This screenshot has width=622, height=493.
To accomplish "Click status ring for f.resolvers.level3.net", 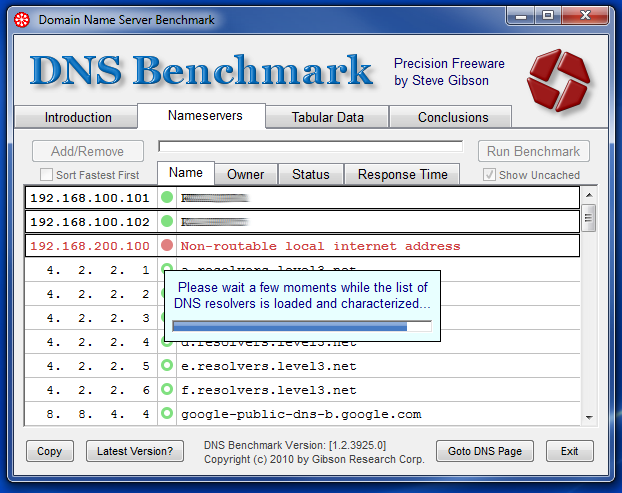I will pos(167,389).
